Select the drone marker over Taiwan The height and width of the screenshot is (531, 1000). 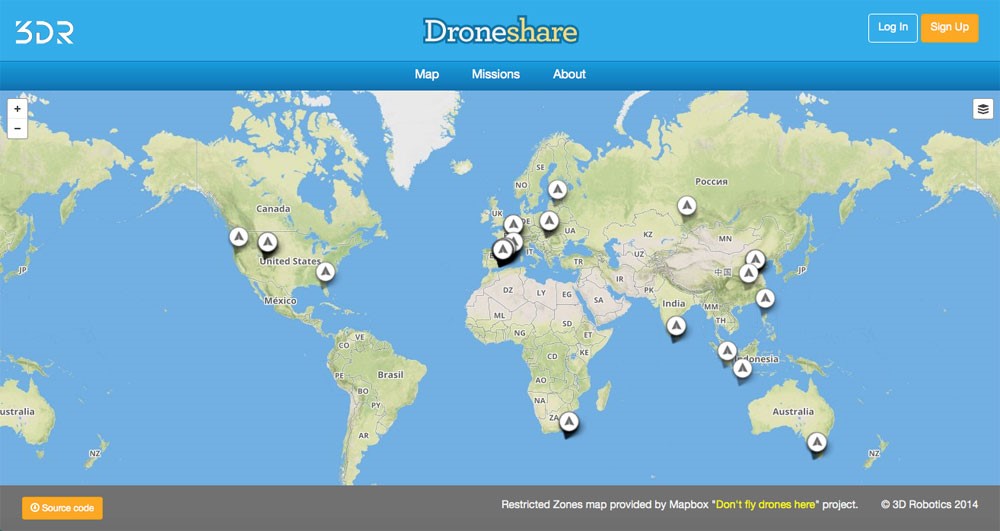click(x=765, y=298)
